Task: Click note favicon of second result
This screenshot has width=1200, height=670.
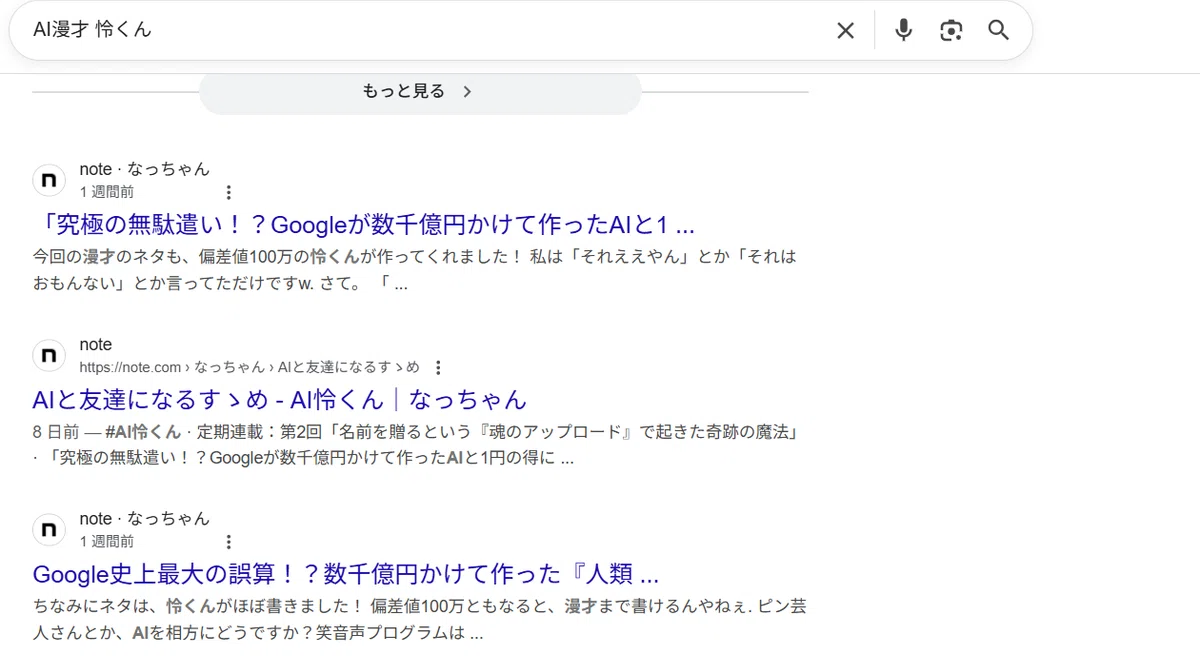Action: [x=49, y=355]
